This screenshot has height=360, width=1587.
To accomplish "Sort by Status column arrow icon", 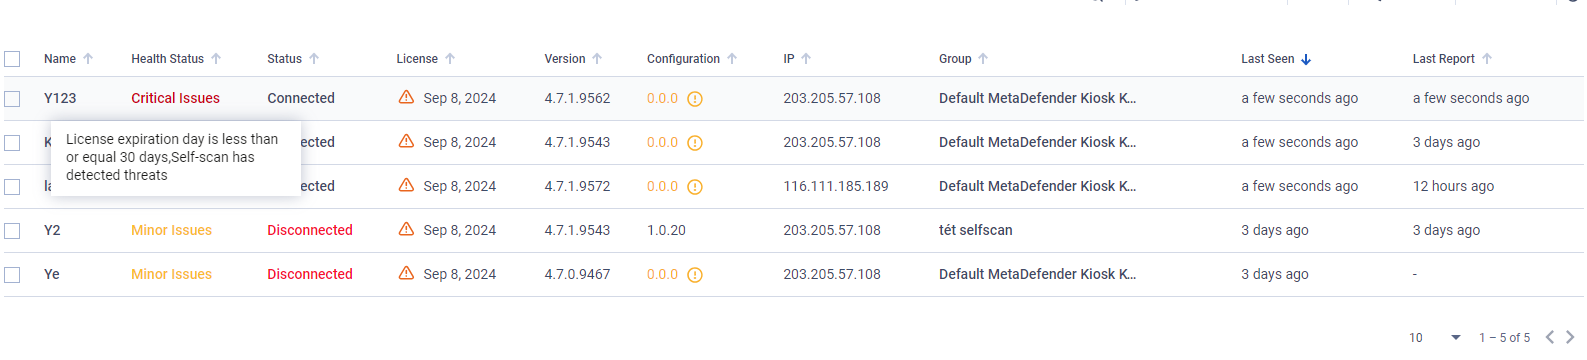I will coord(314,59).
